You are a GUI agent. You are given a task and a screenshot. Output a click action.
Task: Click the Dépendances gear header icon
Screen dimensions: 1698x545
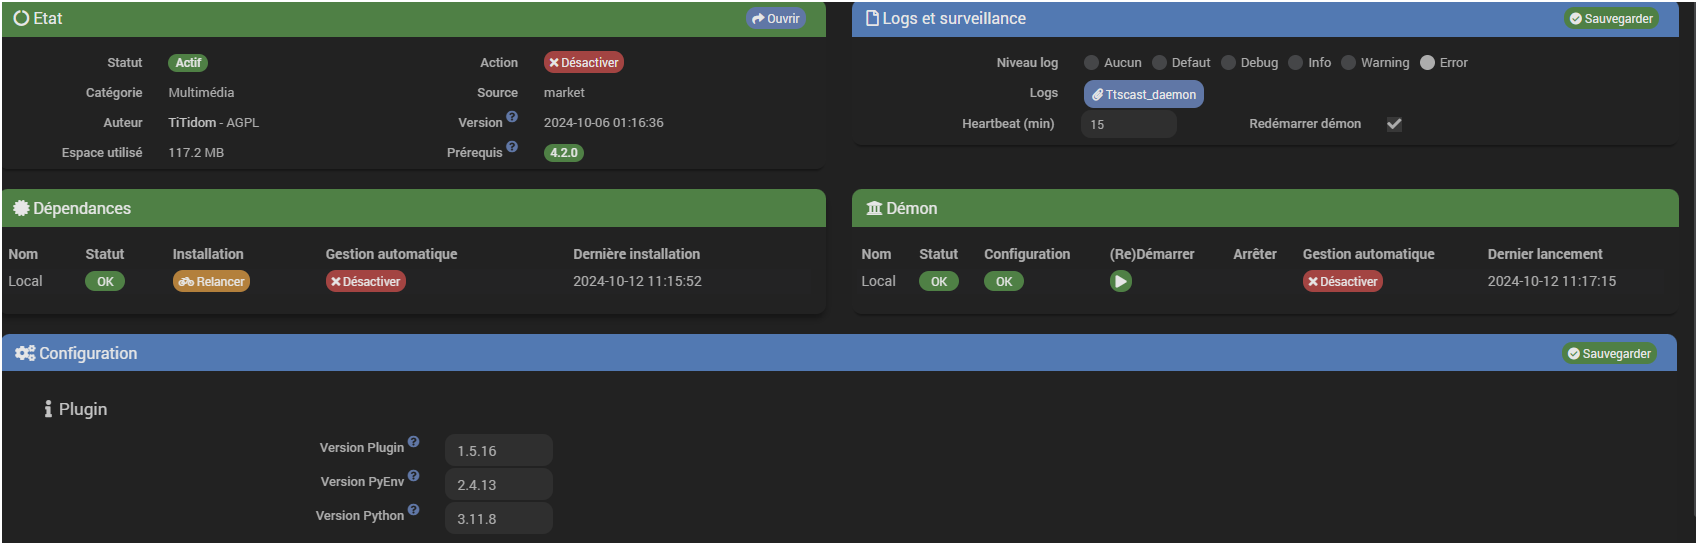point(21,208)
